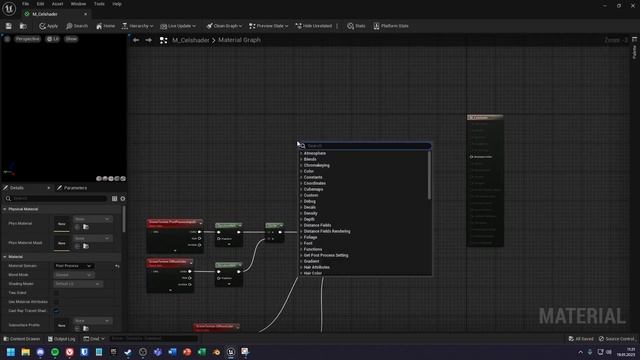Open the Live Update dropdown
The width and height of the screenshot is (640, 360).
pyautogui.click(x=178, y=26)
